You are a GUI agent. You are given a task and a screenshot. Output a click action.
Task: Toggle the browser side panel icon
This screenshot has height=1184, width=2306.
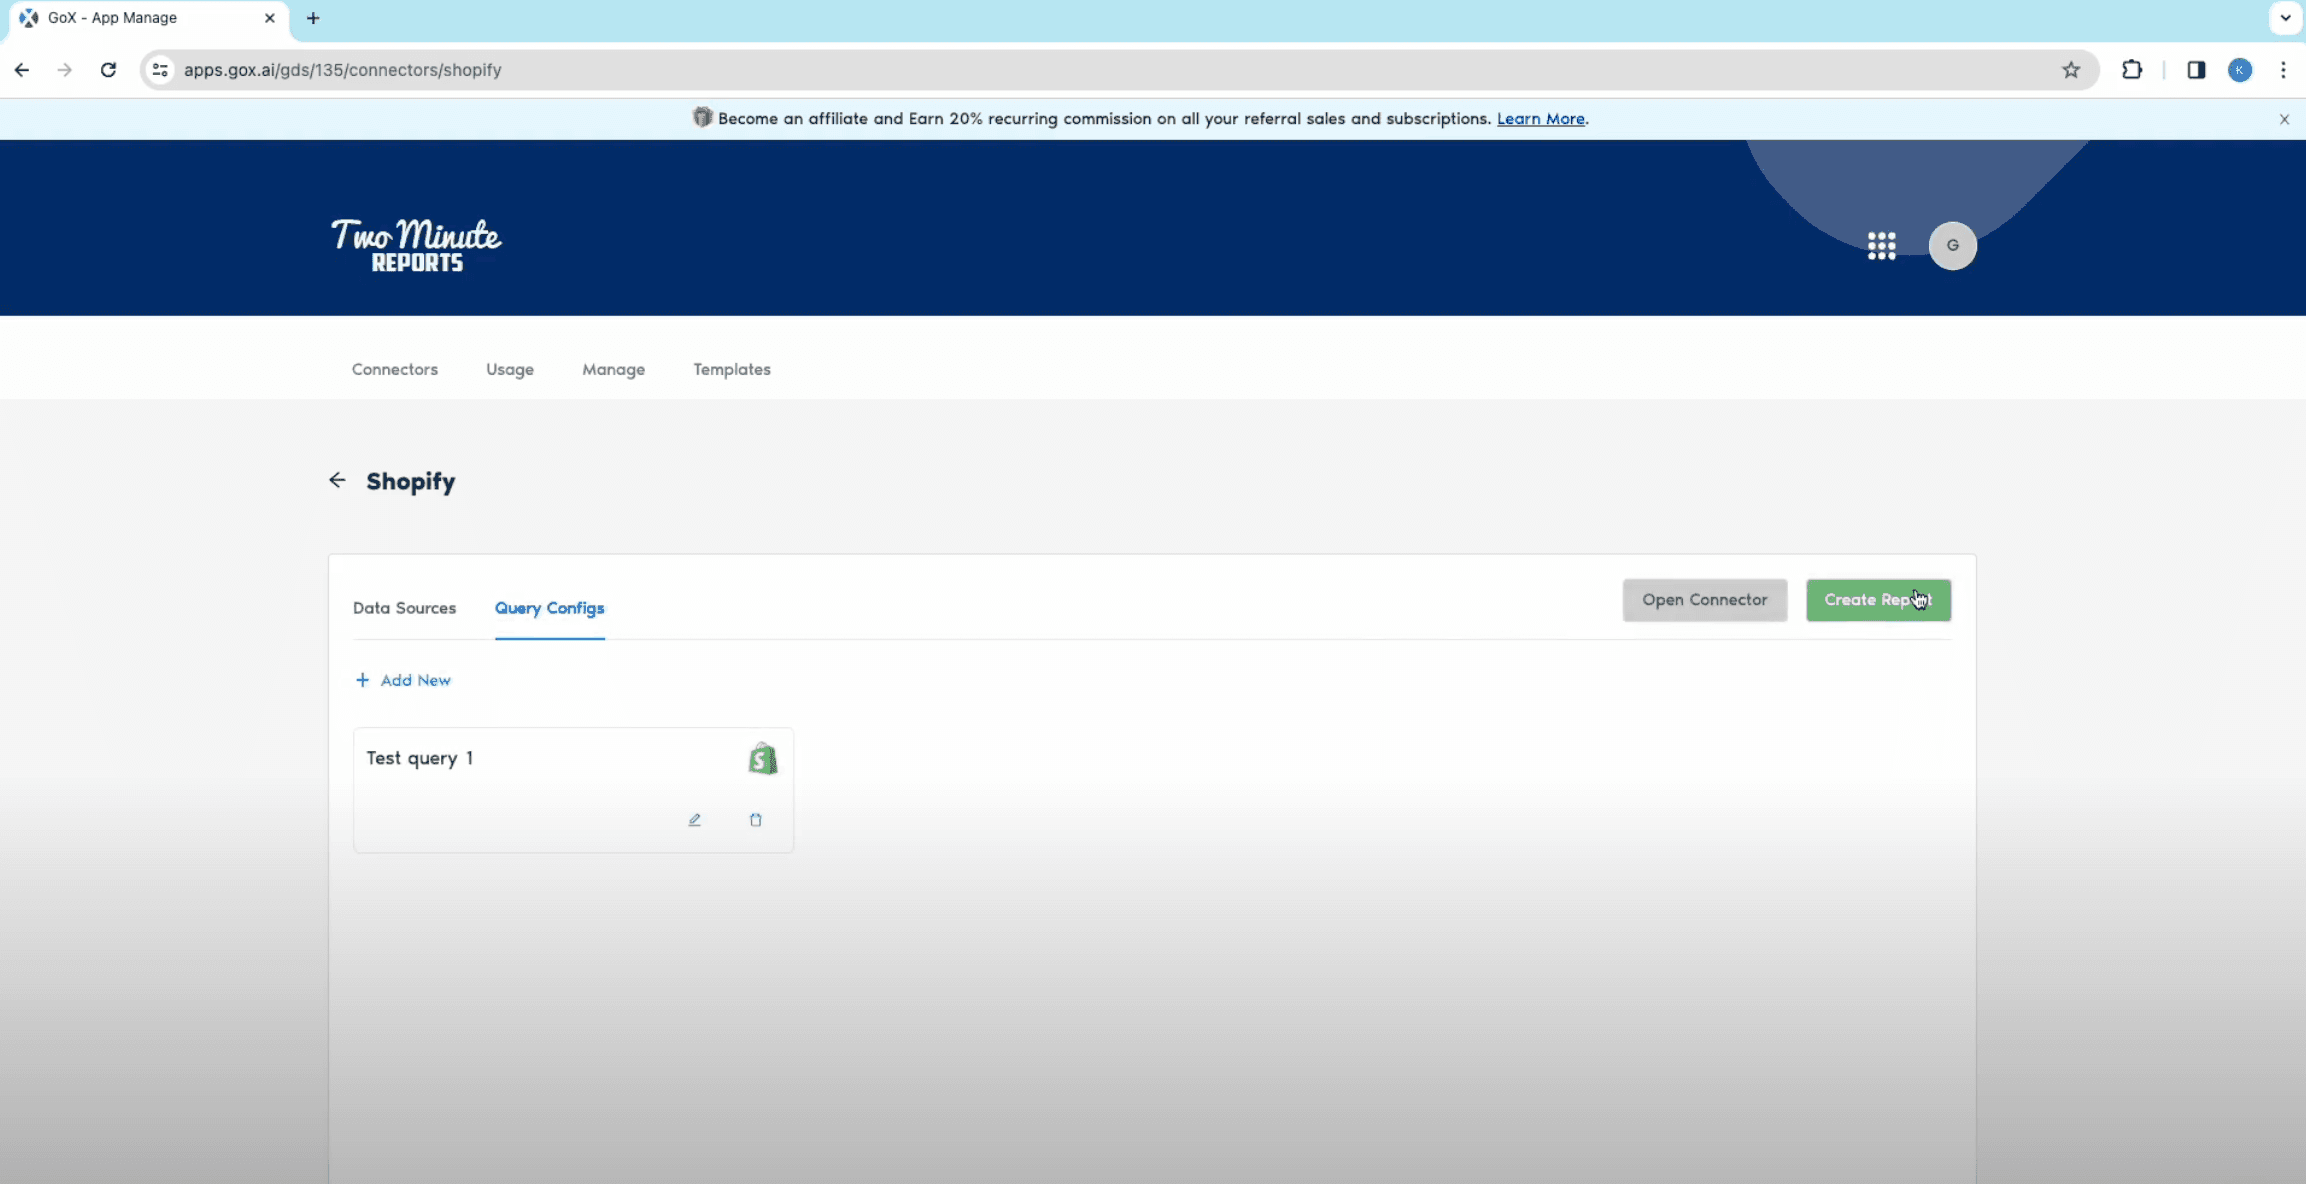click(x=2196, y=70)
